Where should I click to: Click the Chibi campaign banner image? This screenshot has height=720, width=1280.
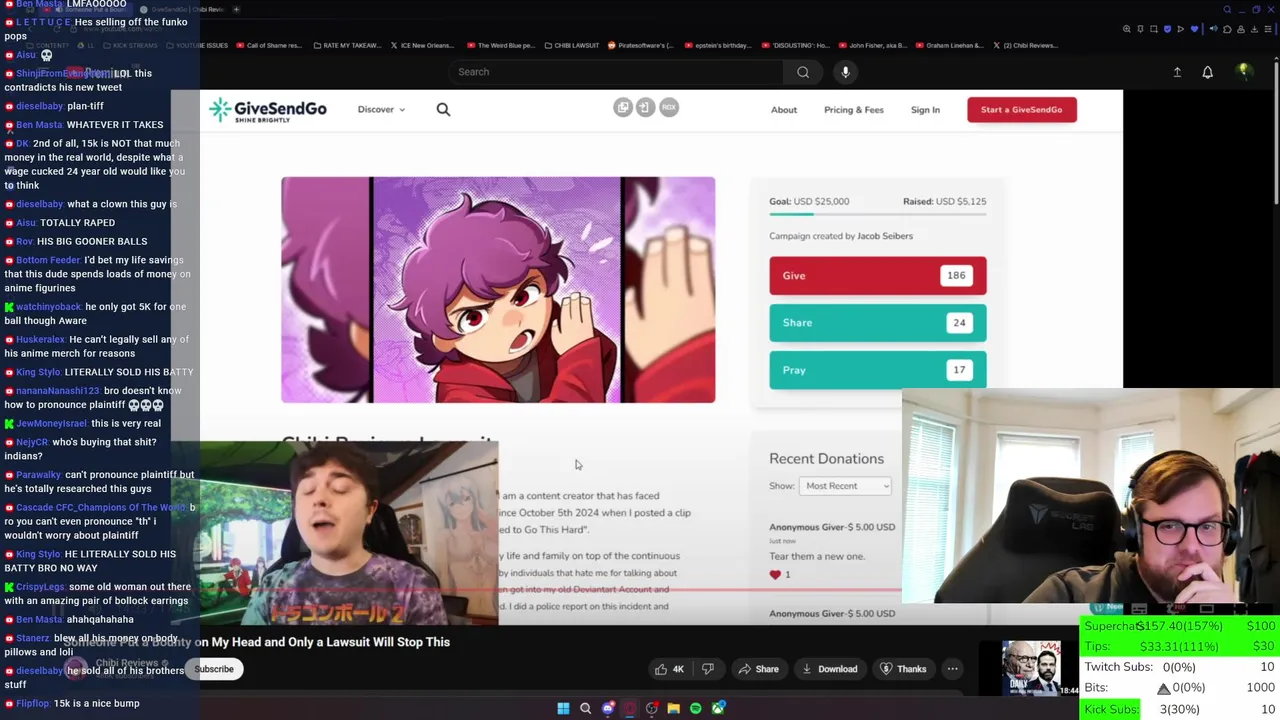[498, 290]
